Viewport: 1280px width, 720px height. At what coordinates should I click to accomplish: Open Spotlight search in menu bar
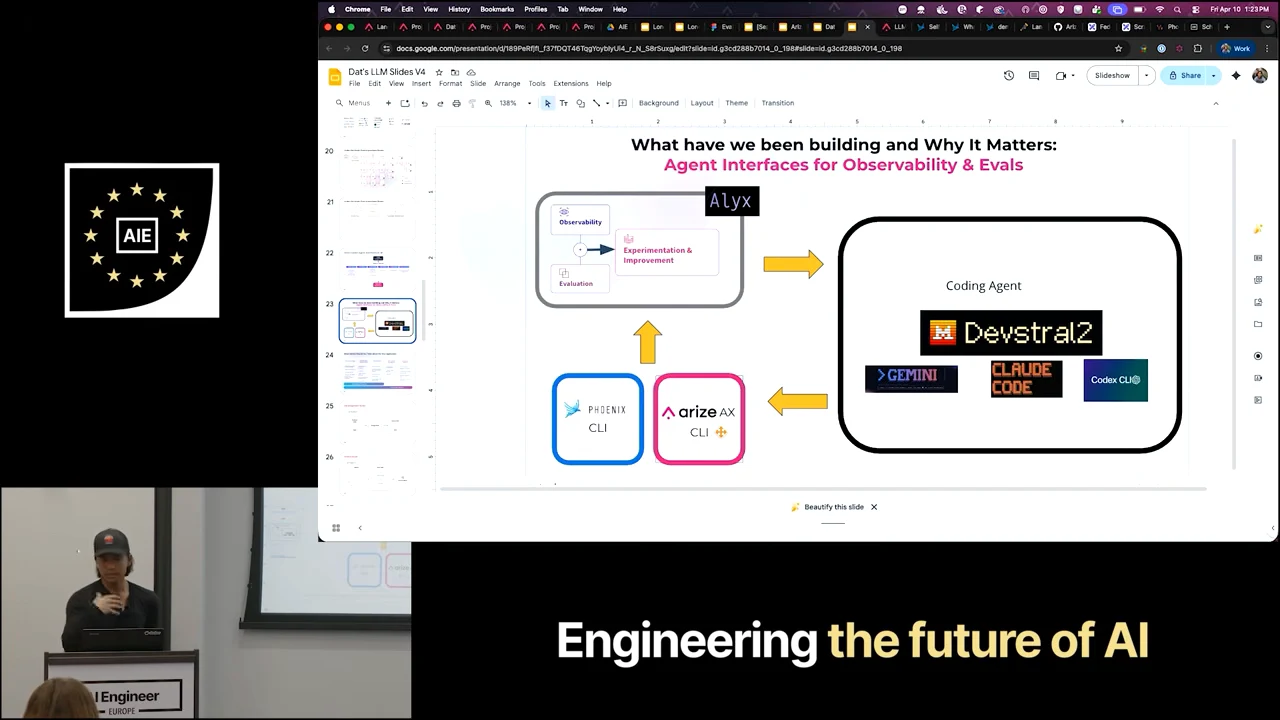[x=1178, y=9]
